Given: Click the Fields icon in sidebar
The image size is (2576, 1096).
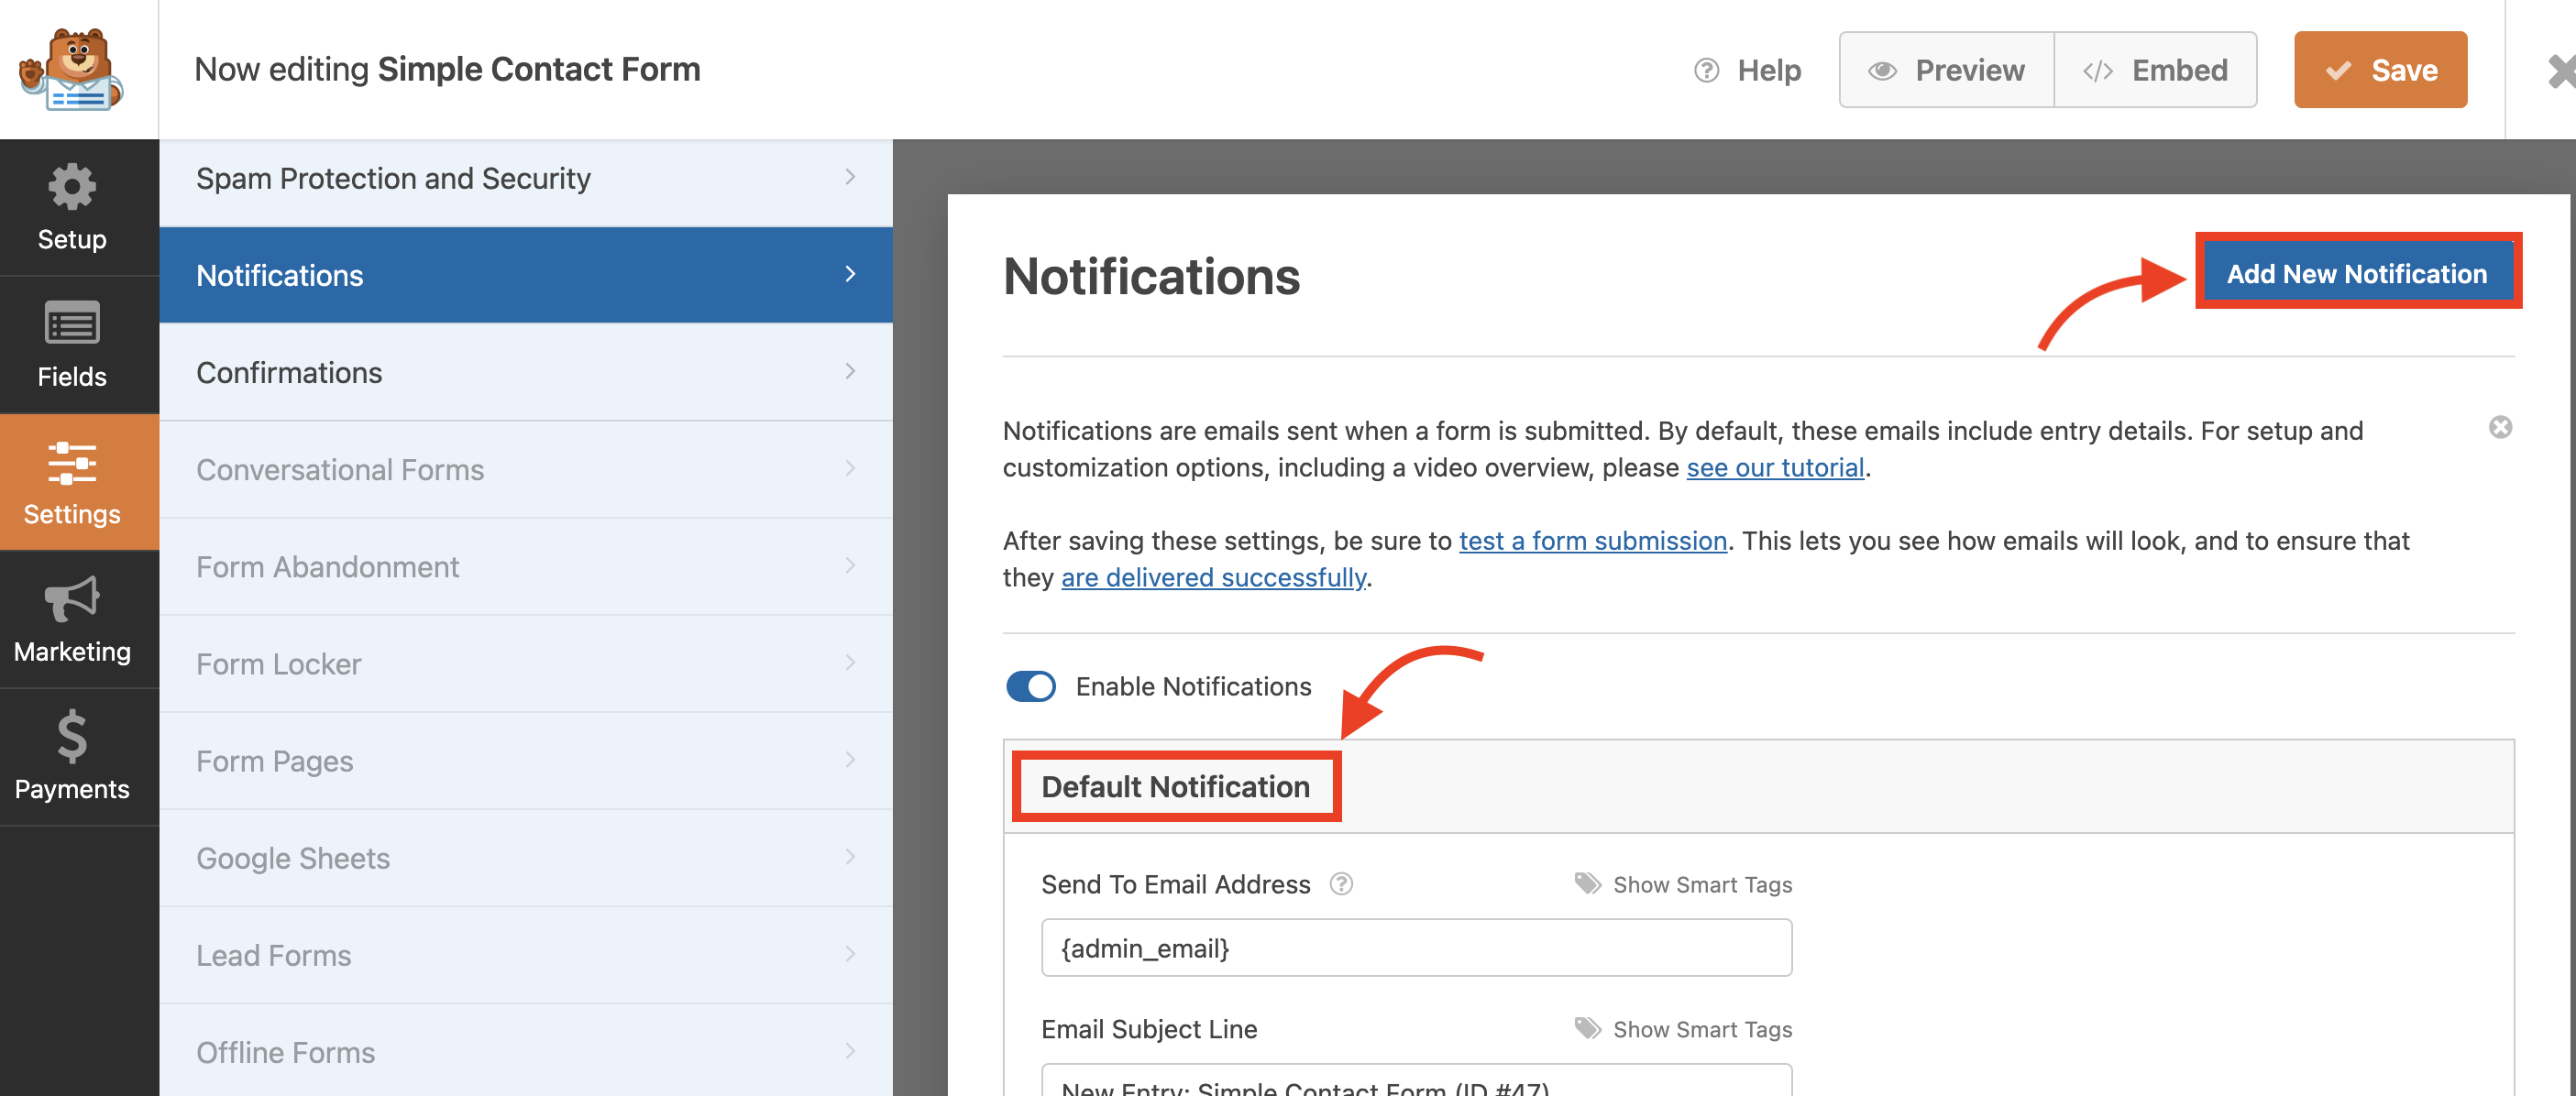Looking at the screenshot, I should pos(71,345).
